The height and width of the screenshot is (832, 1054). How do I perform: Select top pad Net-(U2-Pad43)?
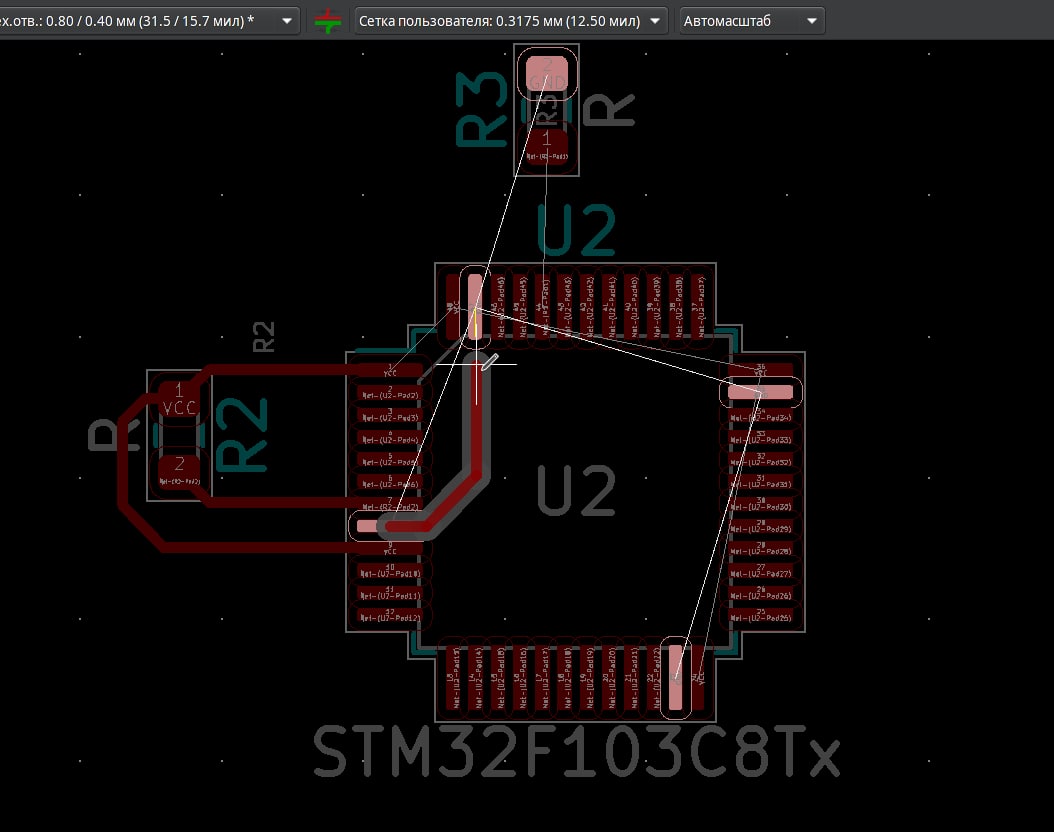click(565, 306)
